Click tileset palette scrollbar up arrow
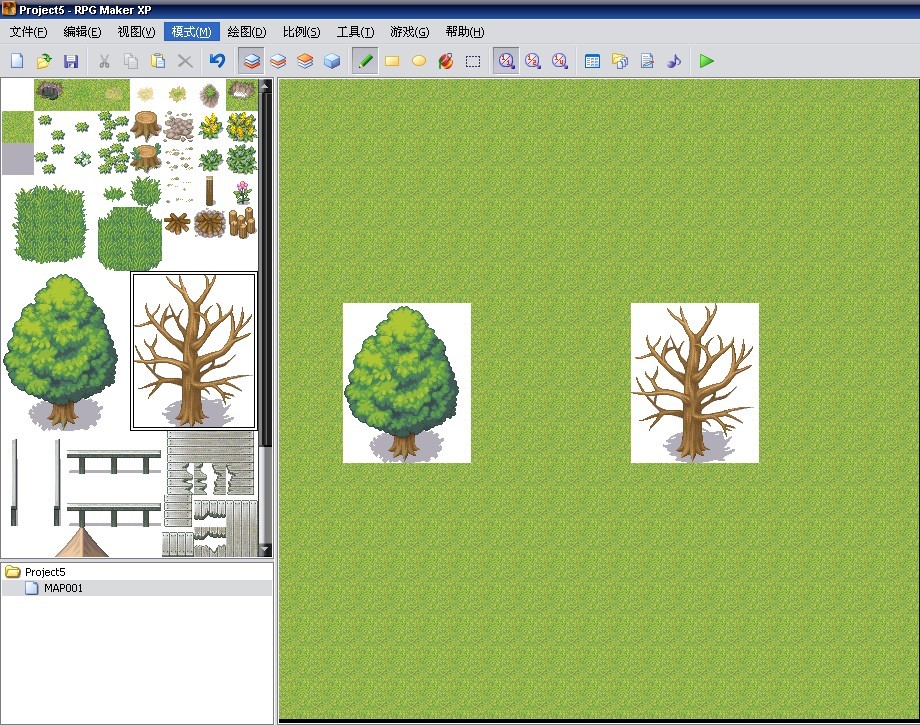Screen dimensions: 920x725 tap(265, 86)
